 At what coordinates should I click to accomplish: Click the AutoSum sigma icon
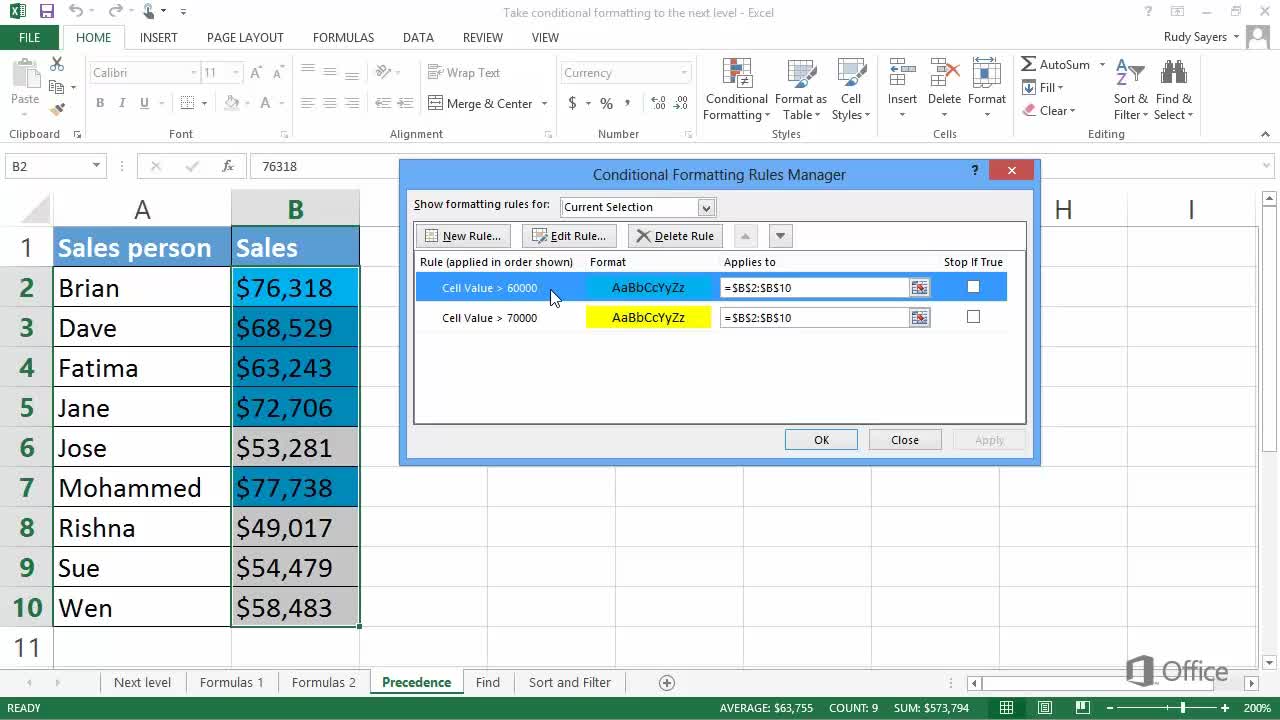(1029, 64)
